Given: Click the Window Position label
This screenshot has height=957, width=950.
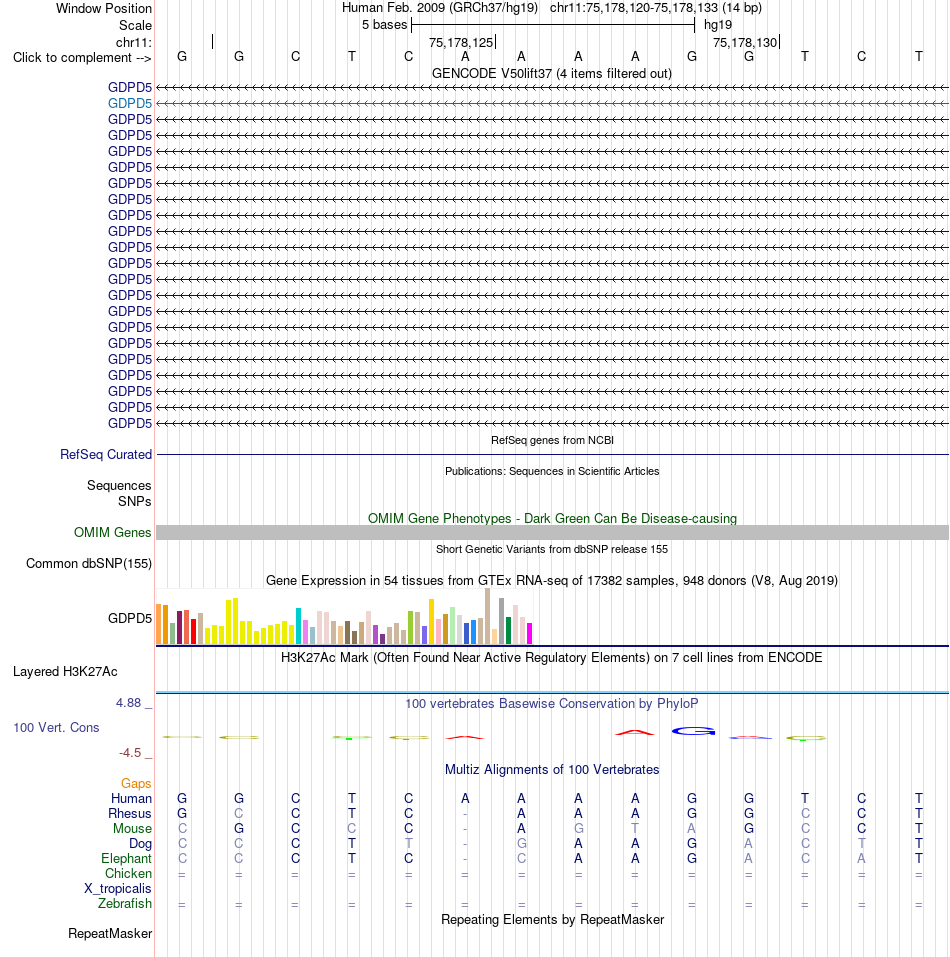Looking at the screenshot, I should point(104,9).
